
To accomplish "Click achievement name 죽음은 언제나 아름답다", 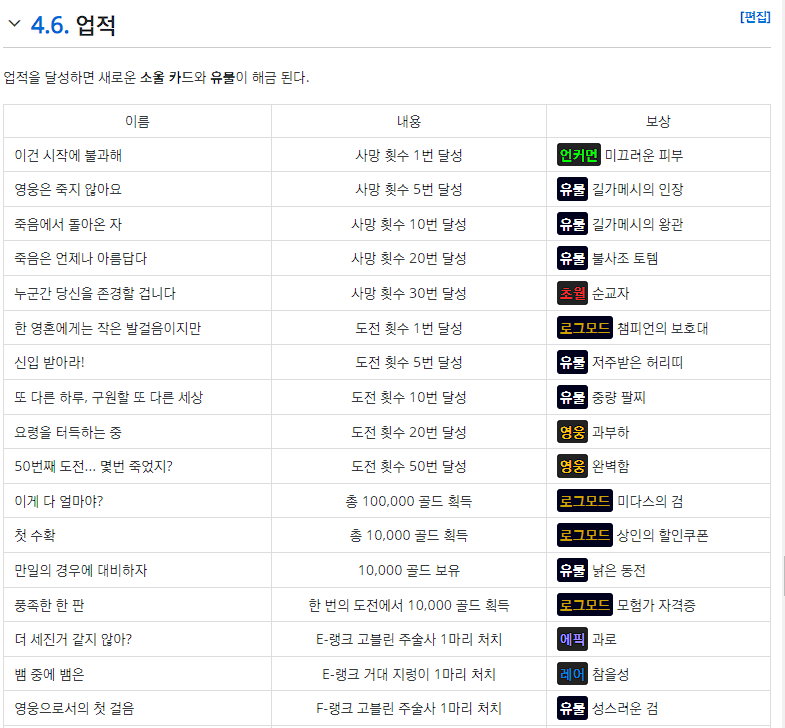I will click(x=81, y=258).
